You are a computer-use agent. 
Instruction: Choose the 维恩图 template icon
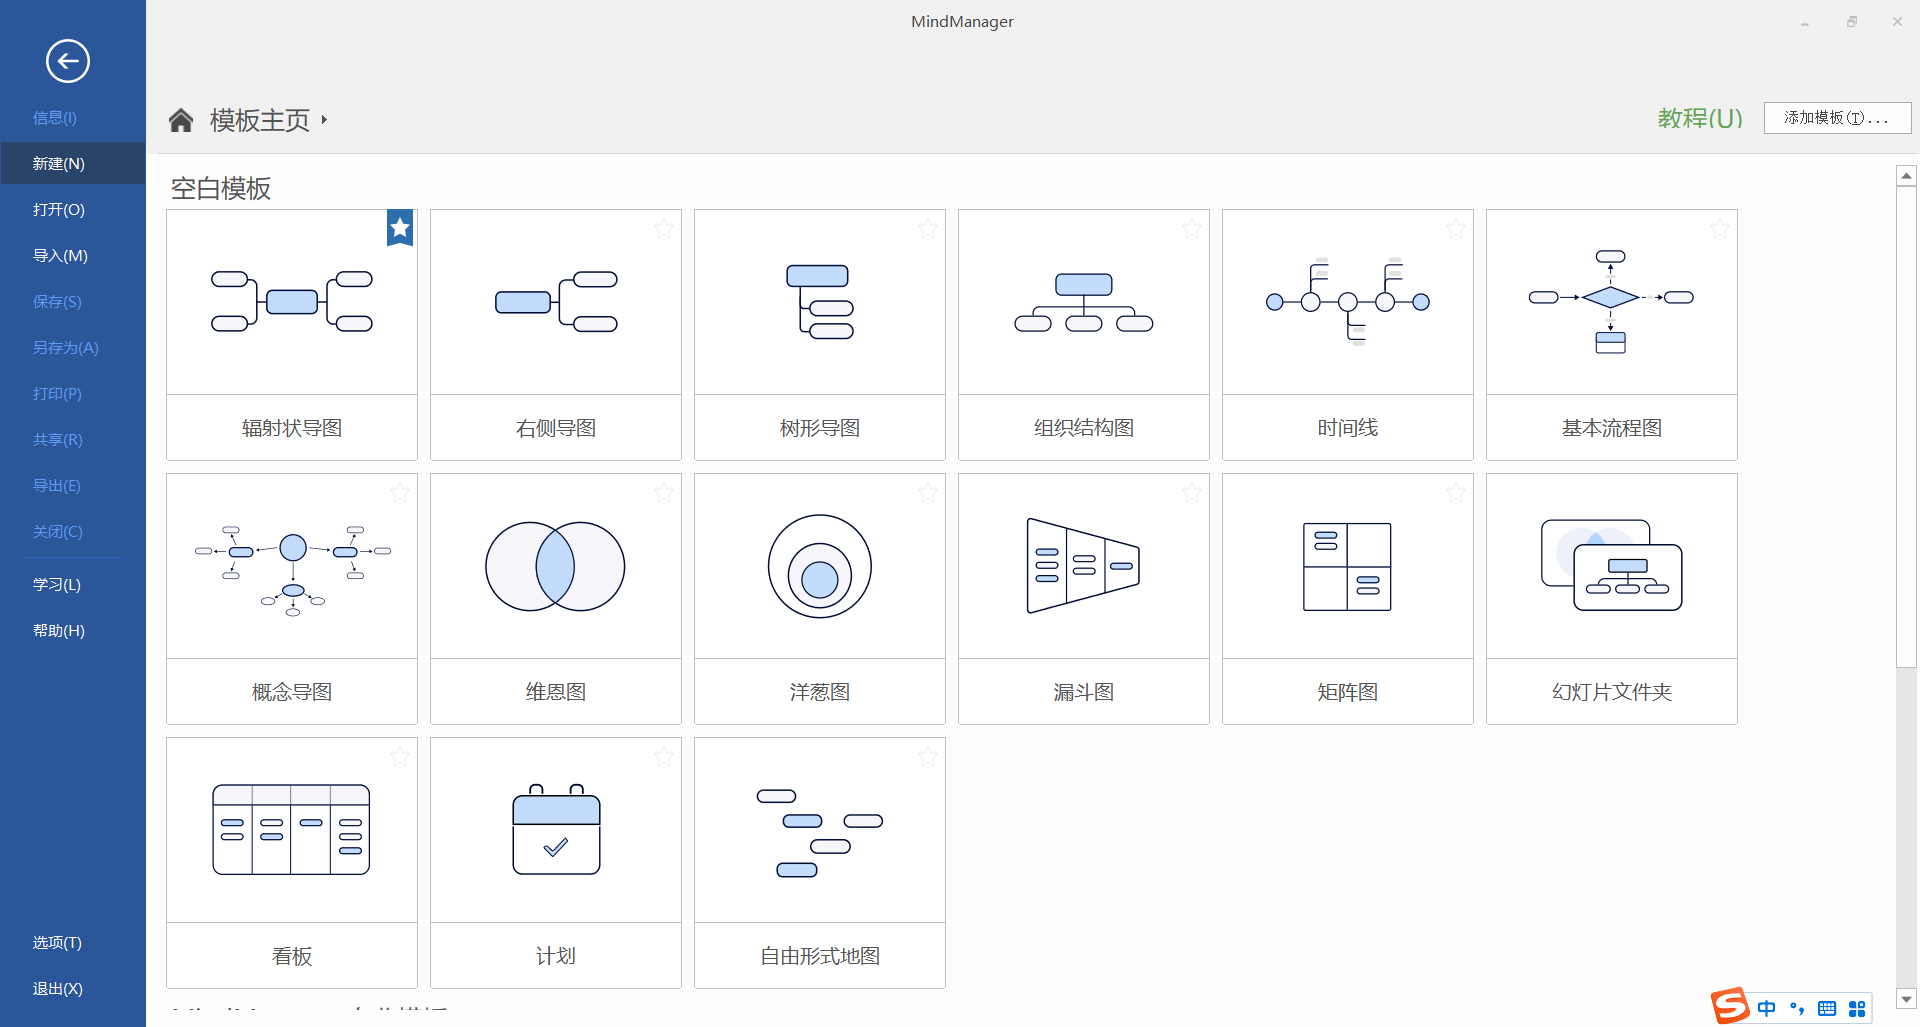[556, 566]
